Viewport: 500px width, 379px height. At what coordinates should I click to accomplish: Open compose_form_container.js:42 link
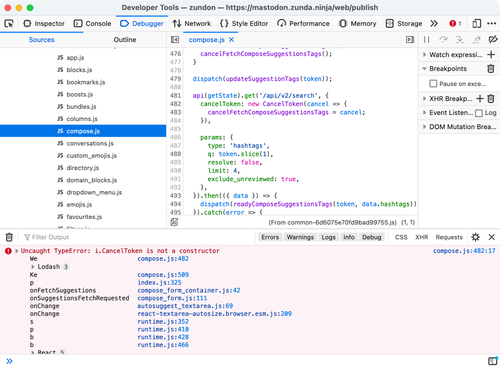point(189,290)
